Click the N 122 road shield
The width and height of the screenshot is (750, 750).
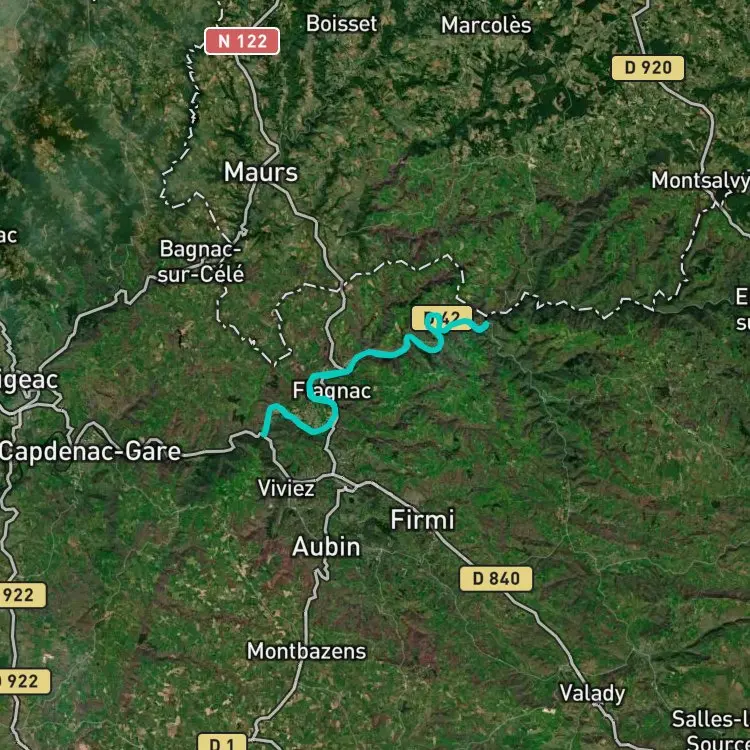[x=242, y=41]
